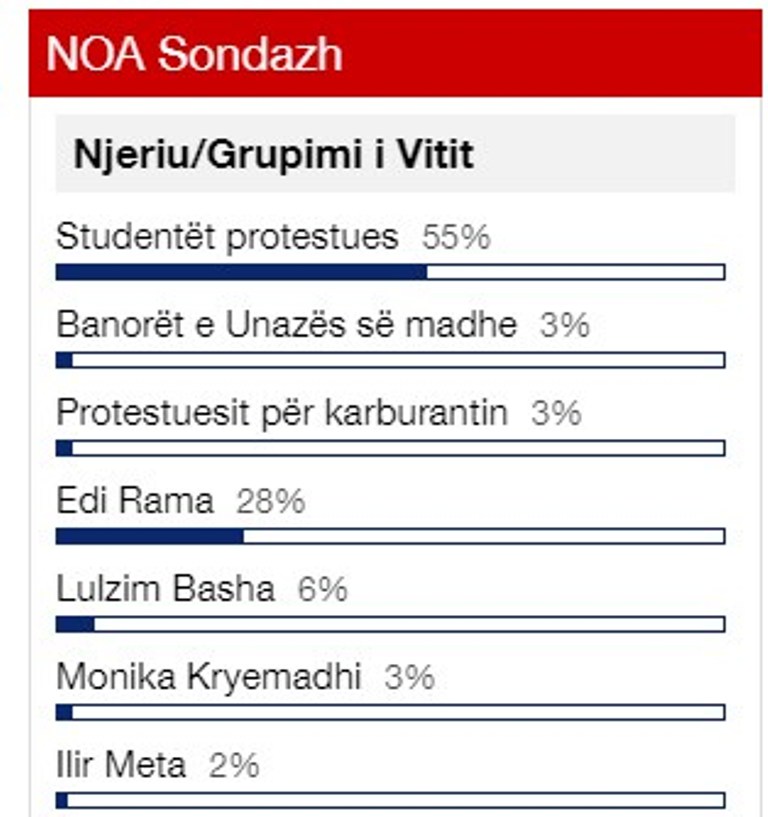768x817 pixels.
Task: Click the 28% result value
Action: 270,501
